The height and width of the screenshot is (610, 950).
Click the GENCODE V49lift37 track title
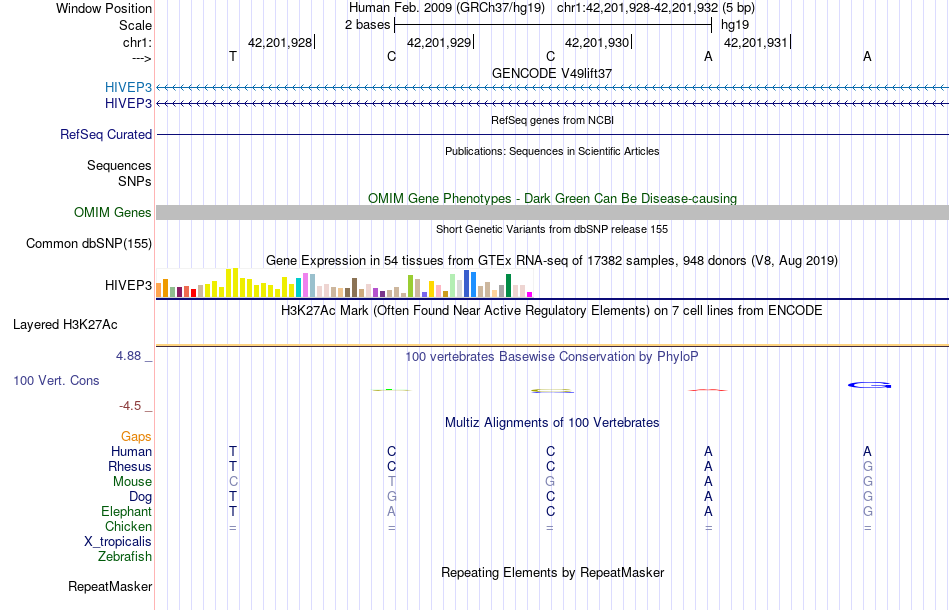551,73
